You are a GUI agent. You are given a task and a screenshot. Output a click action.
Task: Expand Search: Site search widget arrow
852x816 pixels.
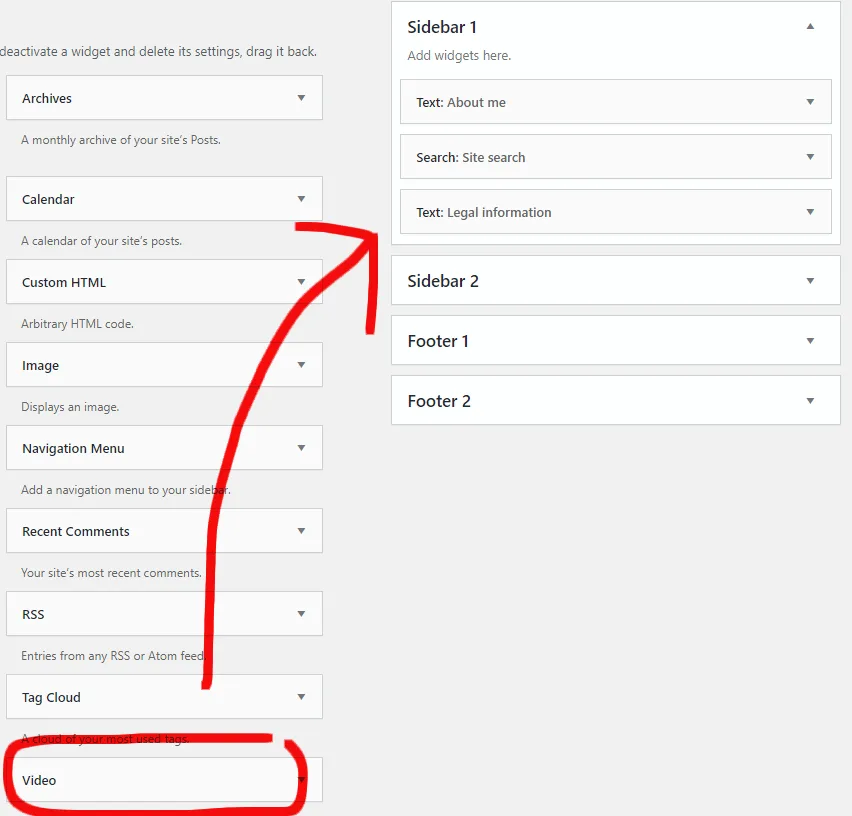tap(810, 157)
